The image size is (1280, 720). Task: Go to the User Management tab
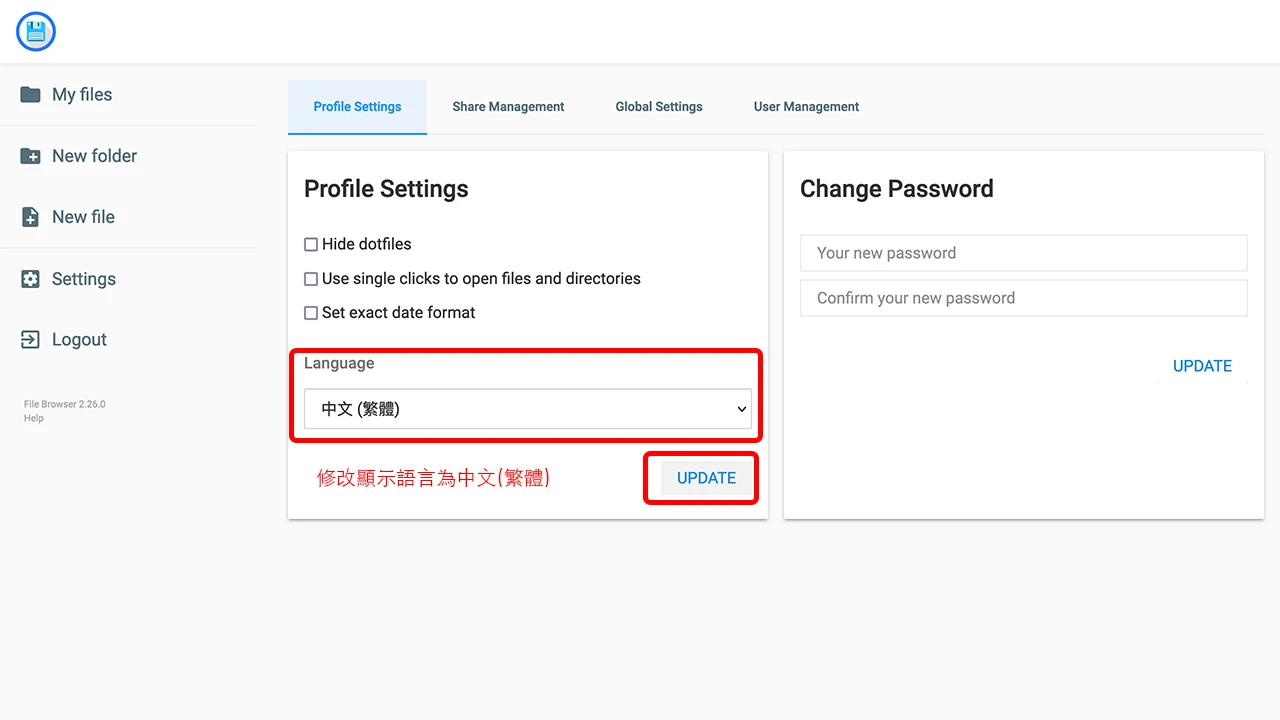pos(806,106)
